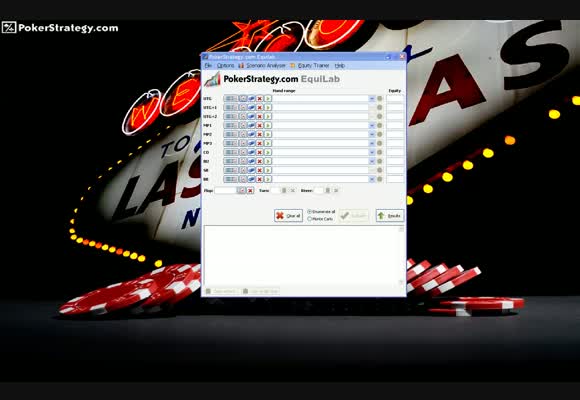Viewport: 580px width, 400px height.
Task: Expand the UTG hand range dropdown
Action: (372, 98)
